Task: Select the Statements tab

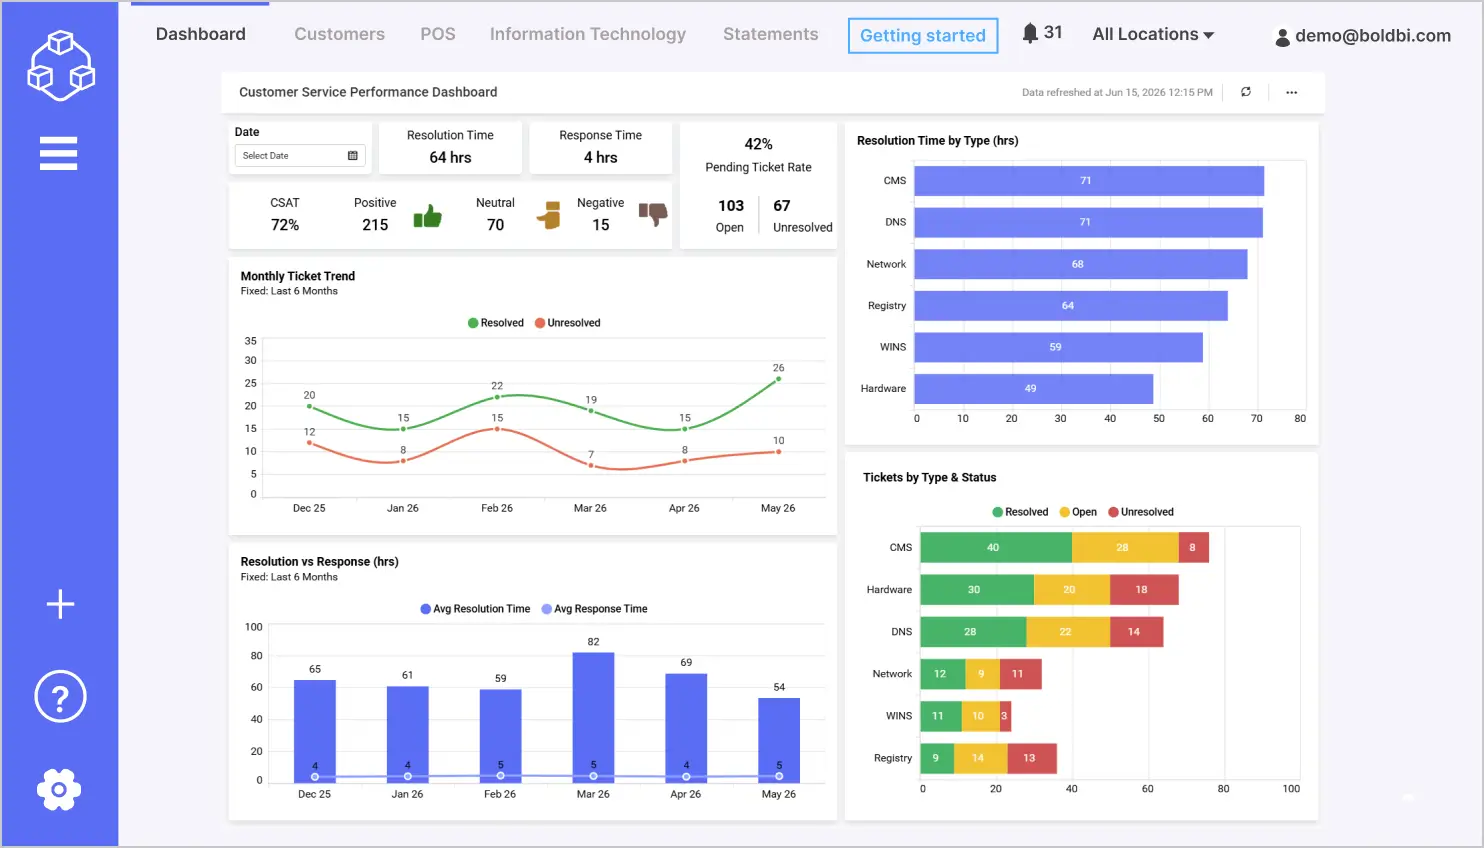Action: (771, 34)
